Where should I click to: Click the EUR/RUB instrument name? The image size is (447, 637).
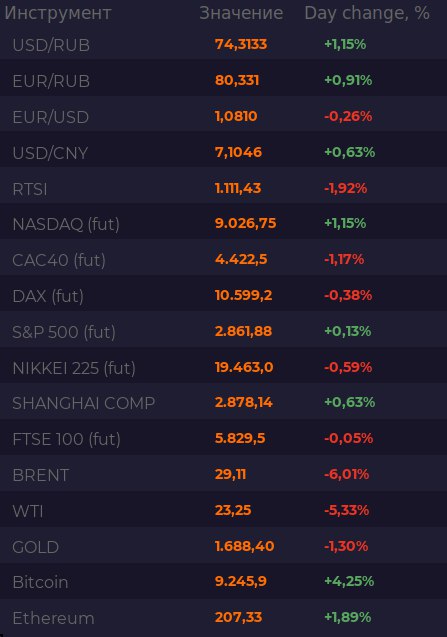pyautogui.click(x=51, y=81)
